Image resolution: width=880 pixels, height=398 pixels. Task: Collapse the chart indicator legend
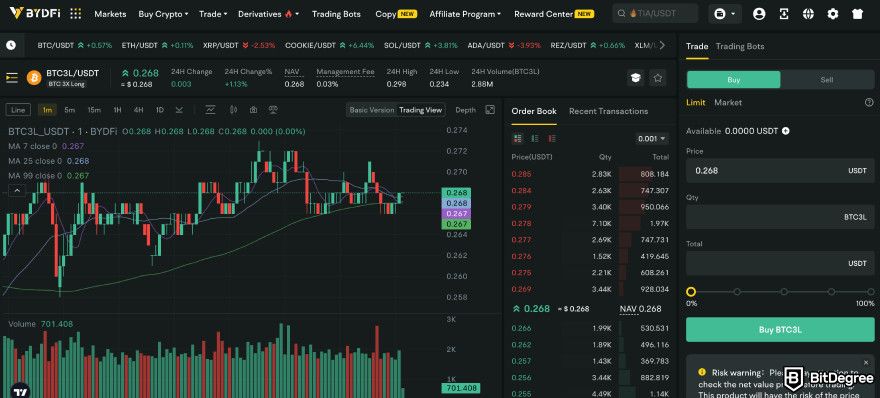pyautogui.click(x=17, y=191)
